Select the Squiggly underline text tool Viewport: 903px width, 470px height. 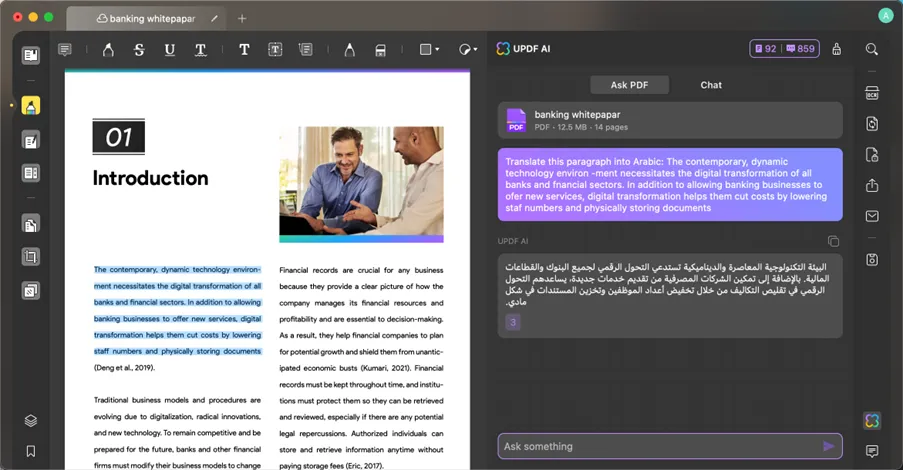point(200,50)
